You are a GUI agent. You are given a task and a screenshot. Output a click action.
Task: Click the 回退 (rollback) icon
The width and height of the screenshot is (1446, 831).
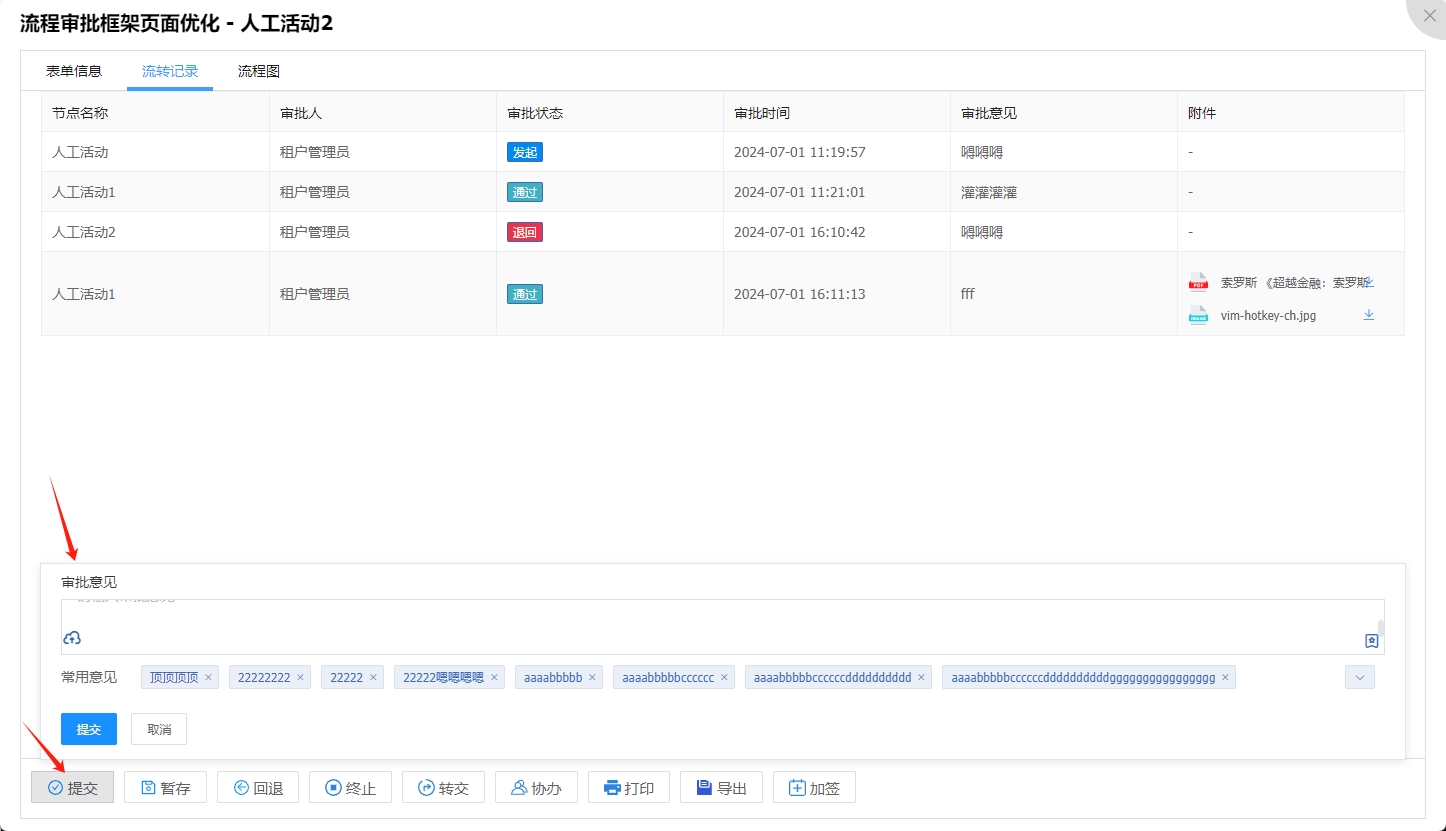point(238,787)
